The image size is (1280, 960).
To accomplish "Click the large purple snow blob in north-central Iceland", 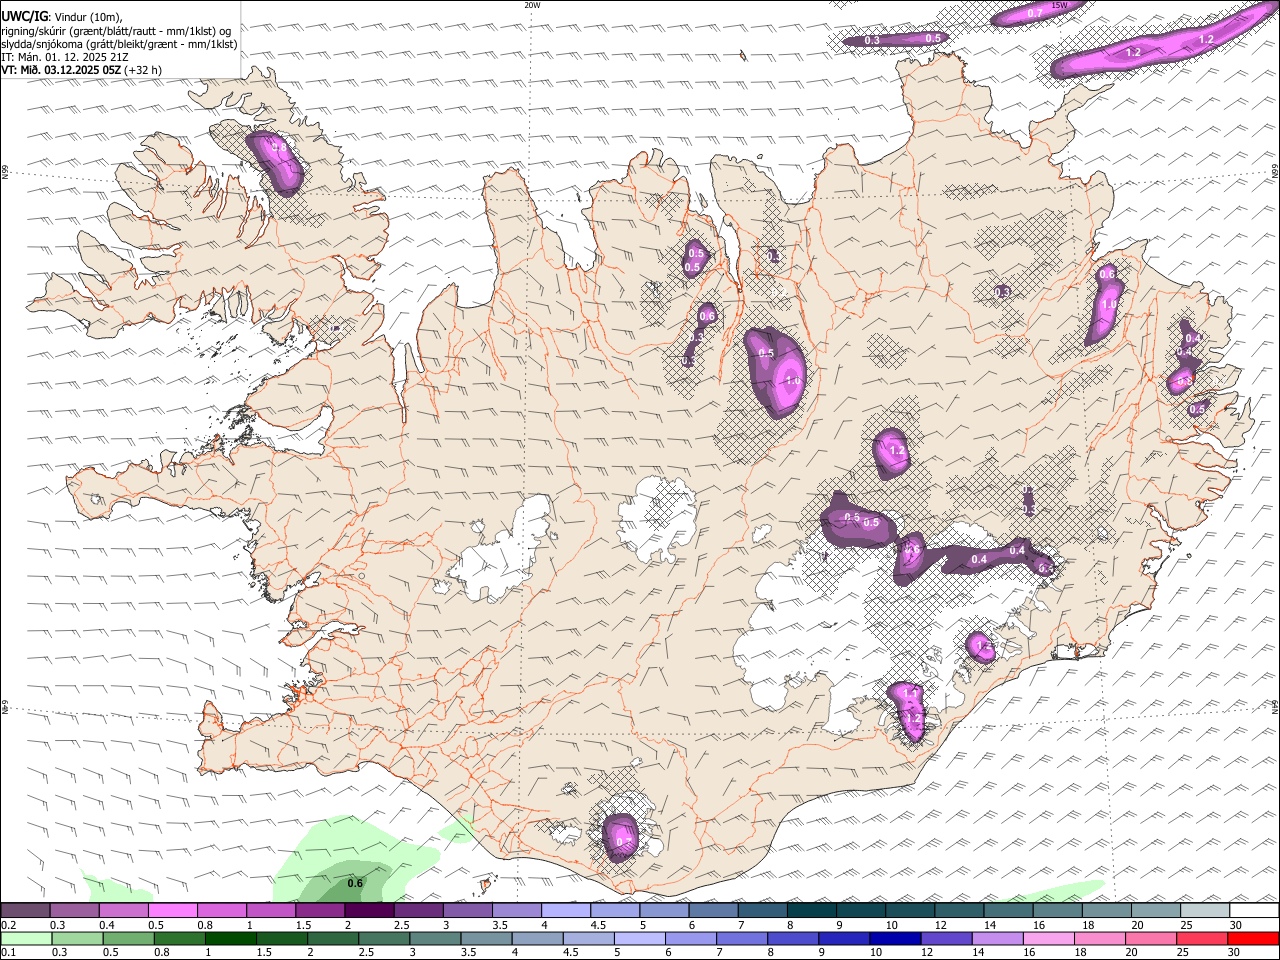I will 776,371.
